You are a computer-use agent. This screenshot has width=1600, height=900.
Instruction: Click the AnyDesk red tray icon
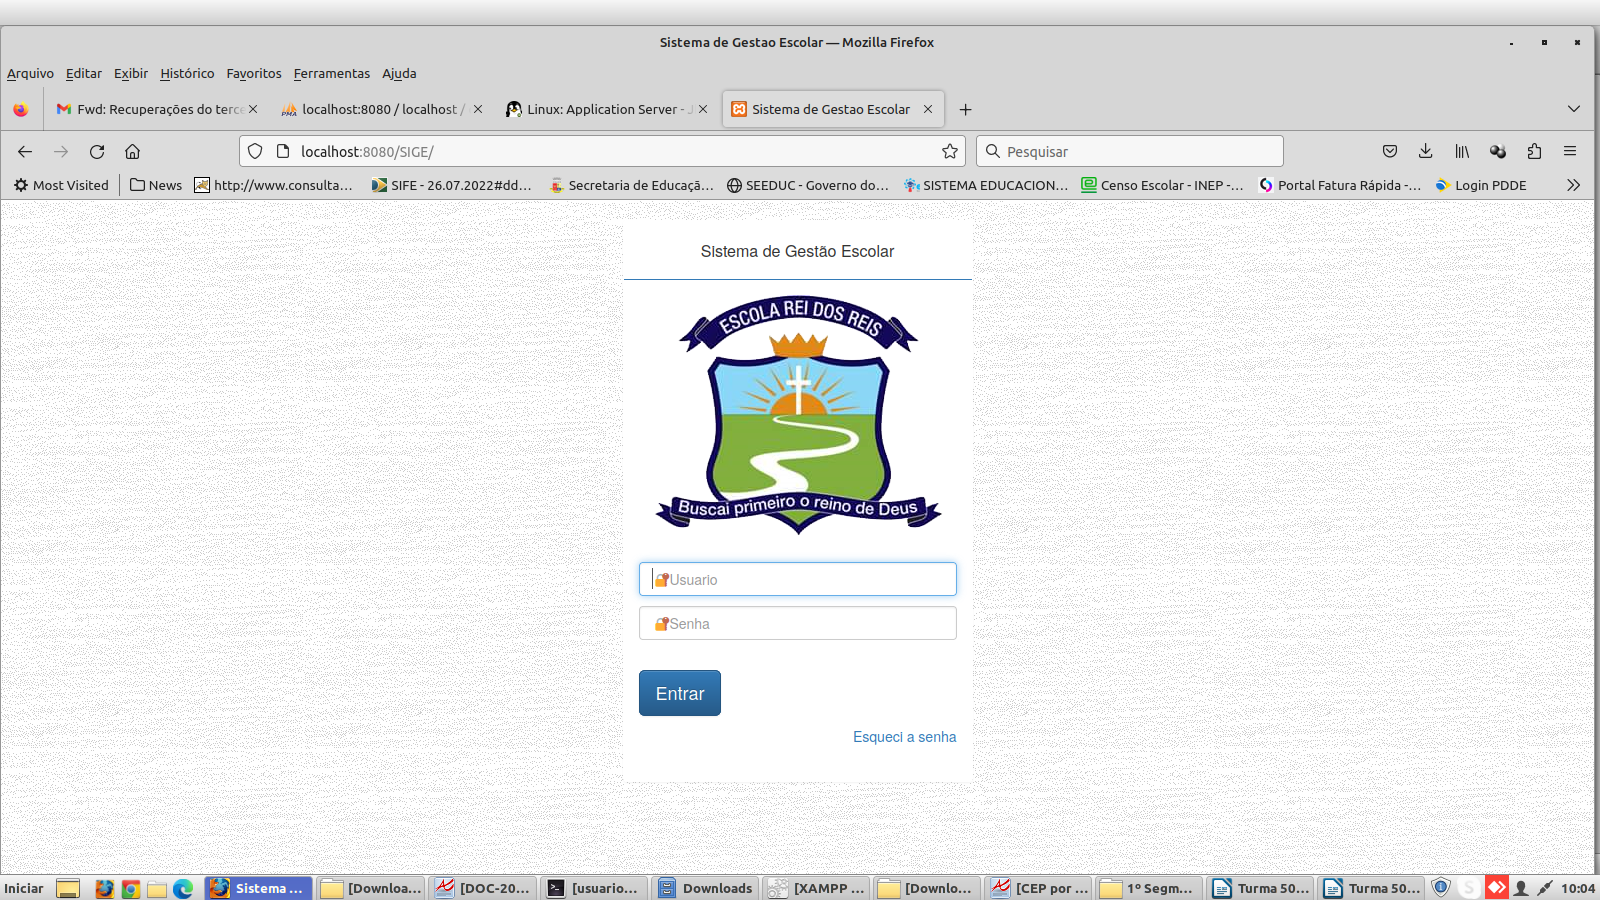[1496, 887]
